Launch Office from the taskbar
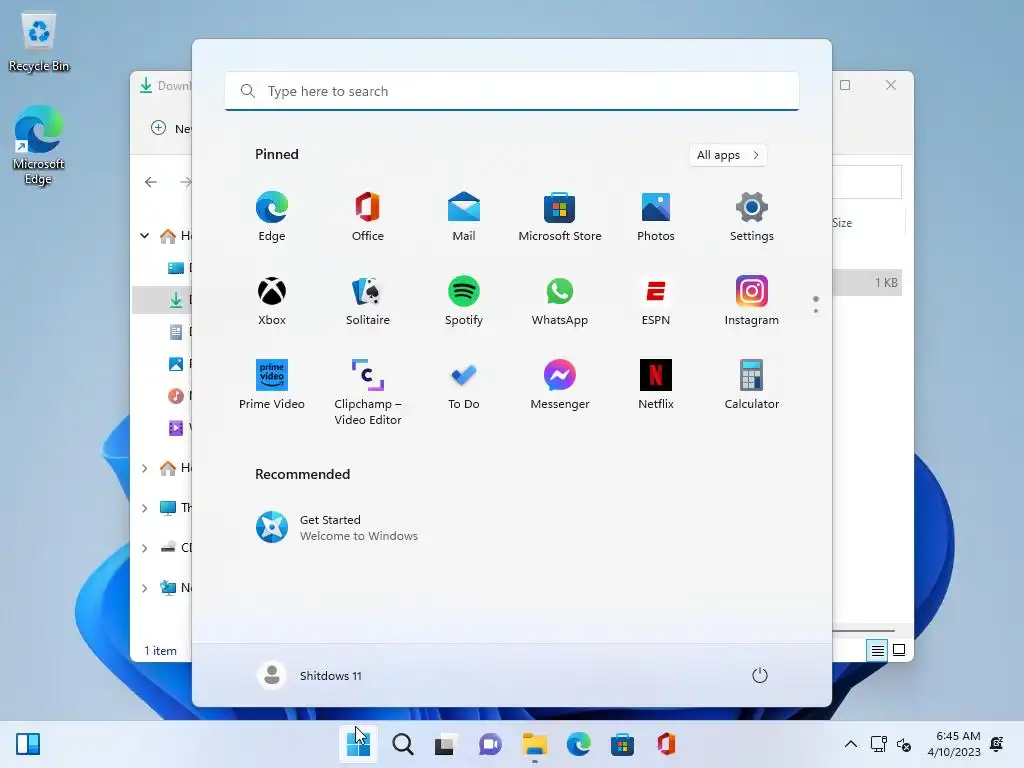This screenshot has width=1024, height=768. 666,744
